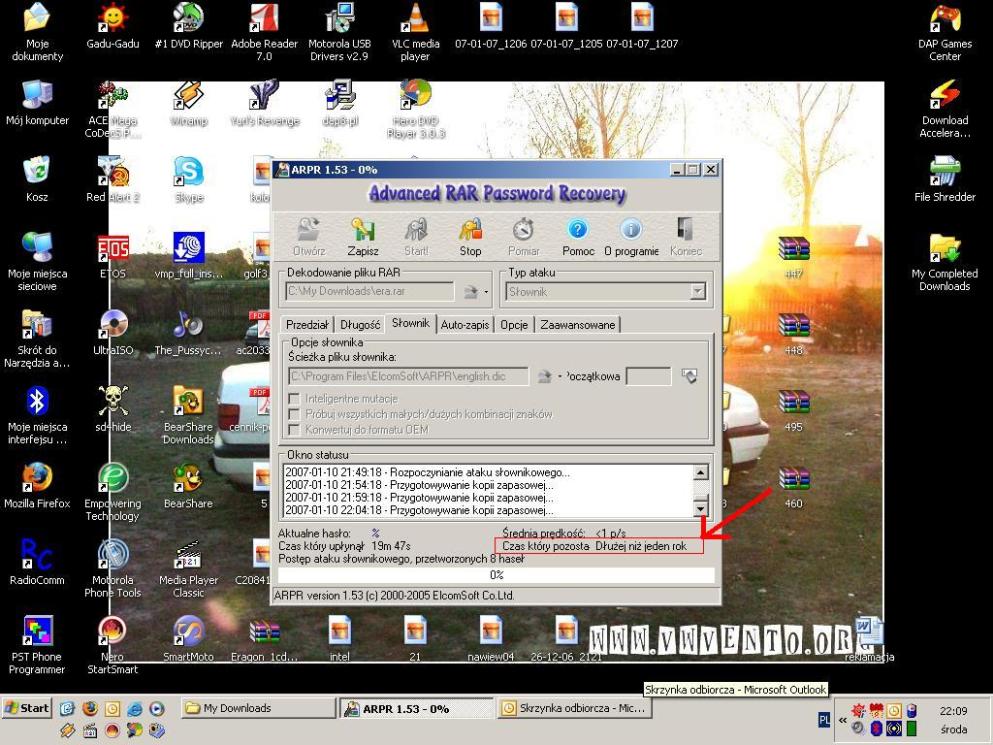Click the początkowa start line field
This screenshot has width=993, height=745.
(x=648, y=376)
